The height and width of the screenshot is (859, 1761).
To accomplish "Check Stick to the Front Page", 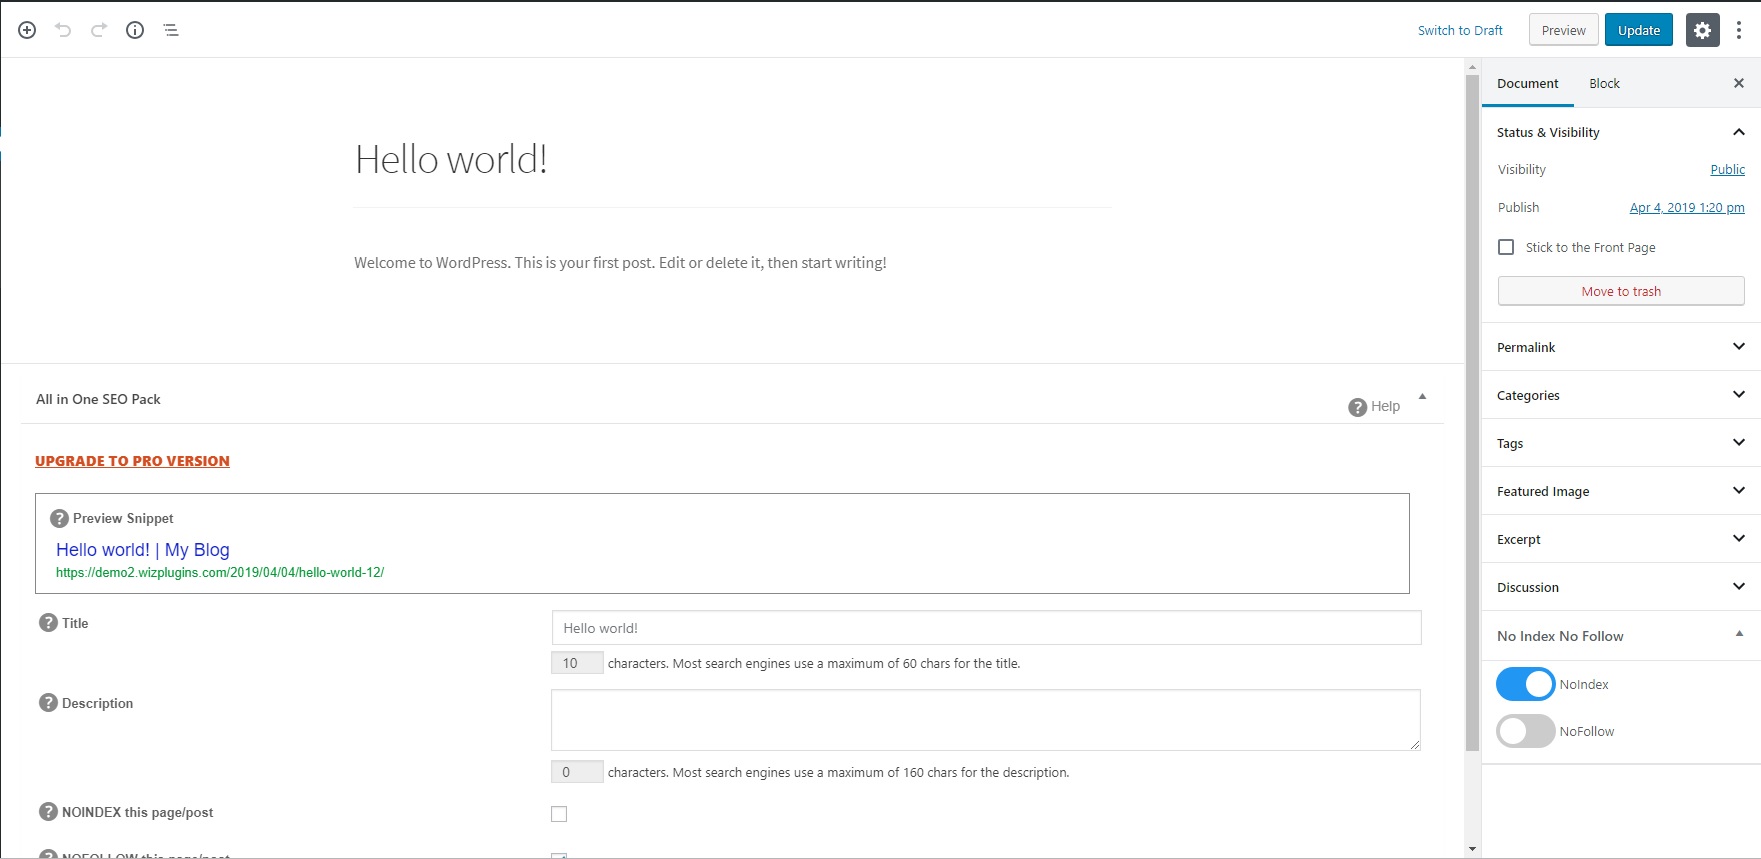I will pos(1506,247).
